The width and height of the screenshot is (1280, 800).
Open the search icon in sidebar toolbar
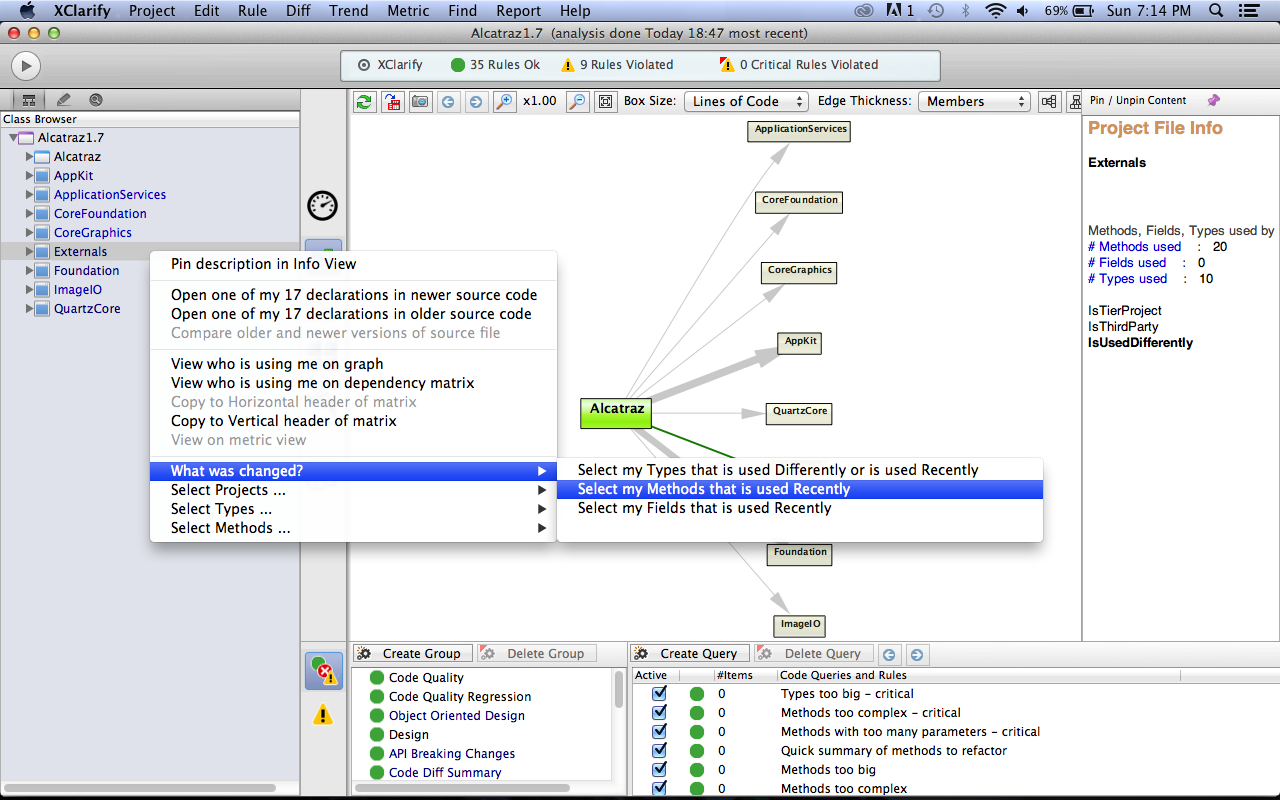coord(96,100)
